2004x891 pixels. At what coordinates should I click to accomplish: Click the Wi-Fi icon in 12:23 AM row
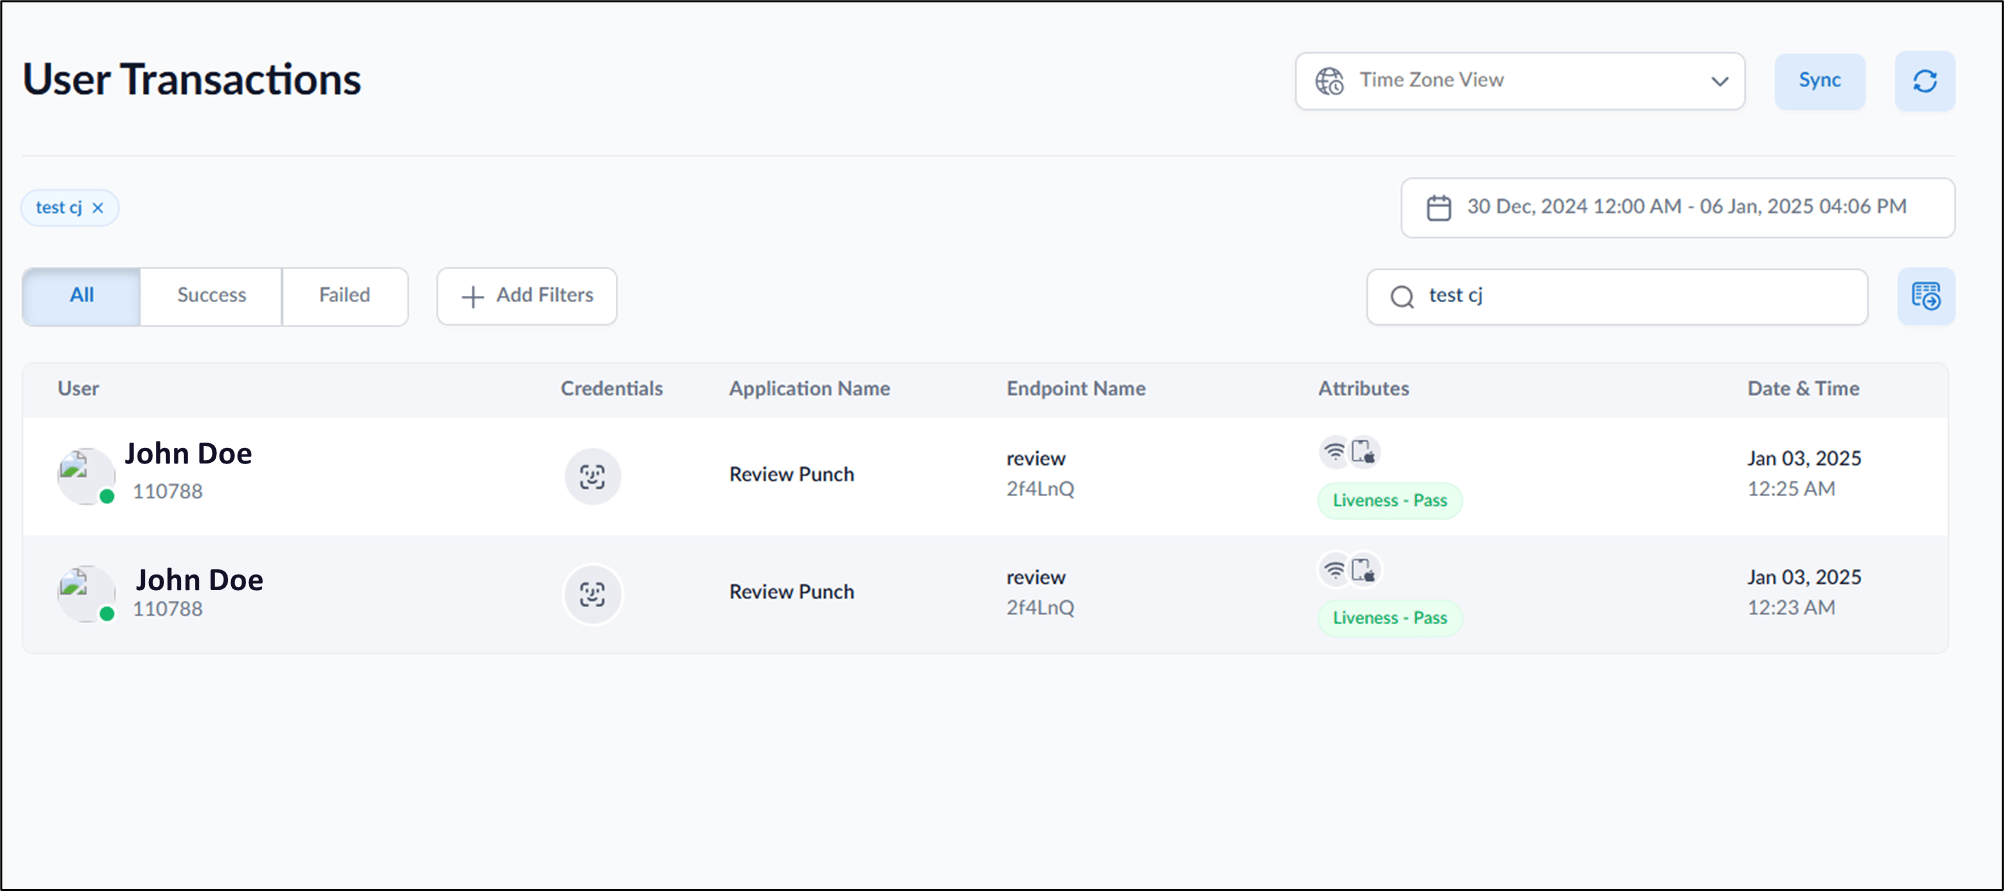[1334, 570]
